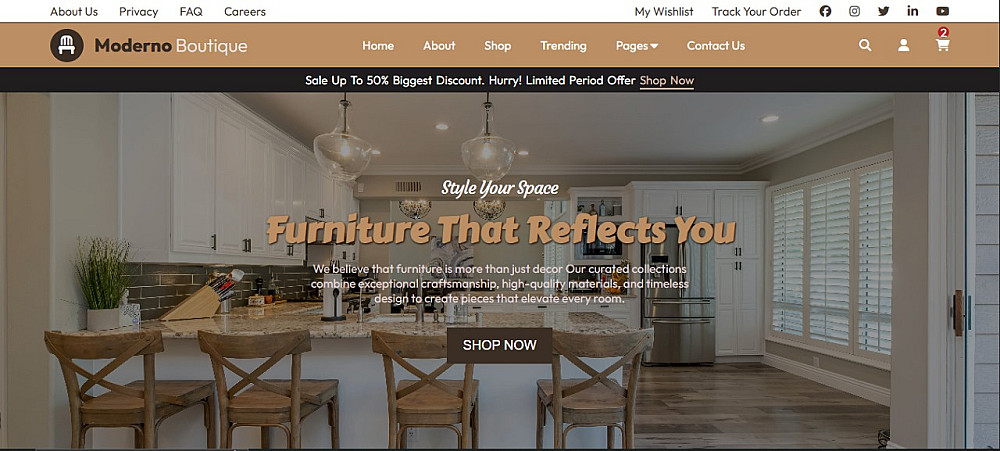Open the Facebook social icon
This screenshot has width=1000, height=451.
click(x=825, y=11)
